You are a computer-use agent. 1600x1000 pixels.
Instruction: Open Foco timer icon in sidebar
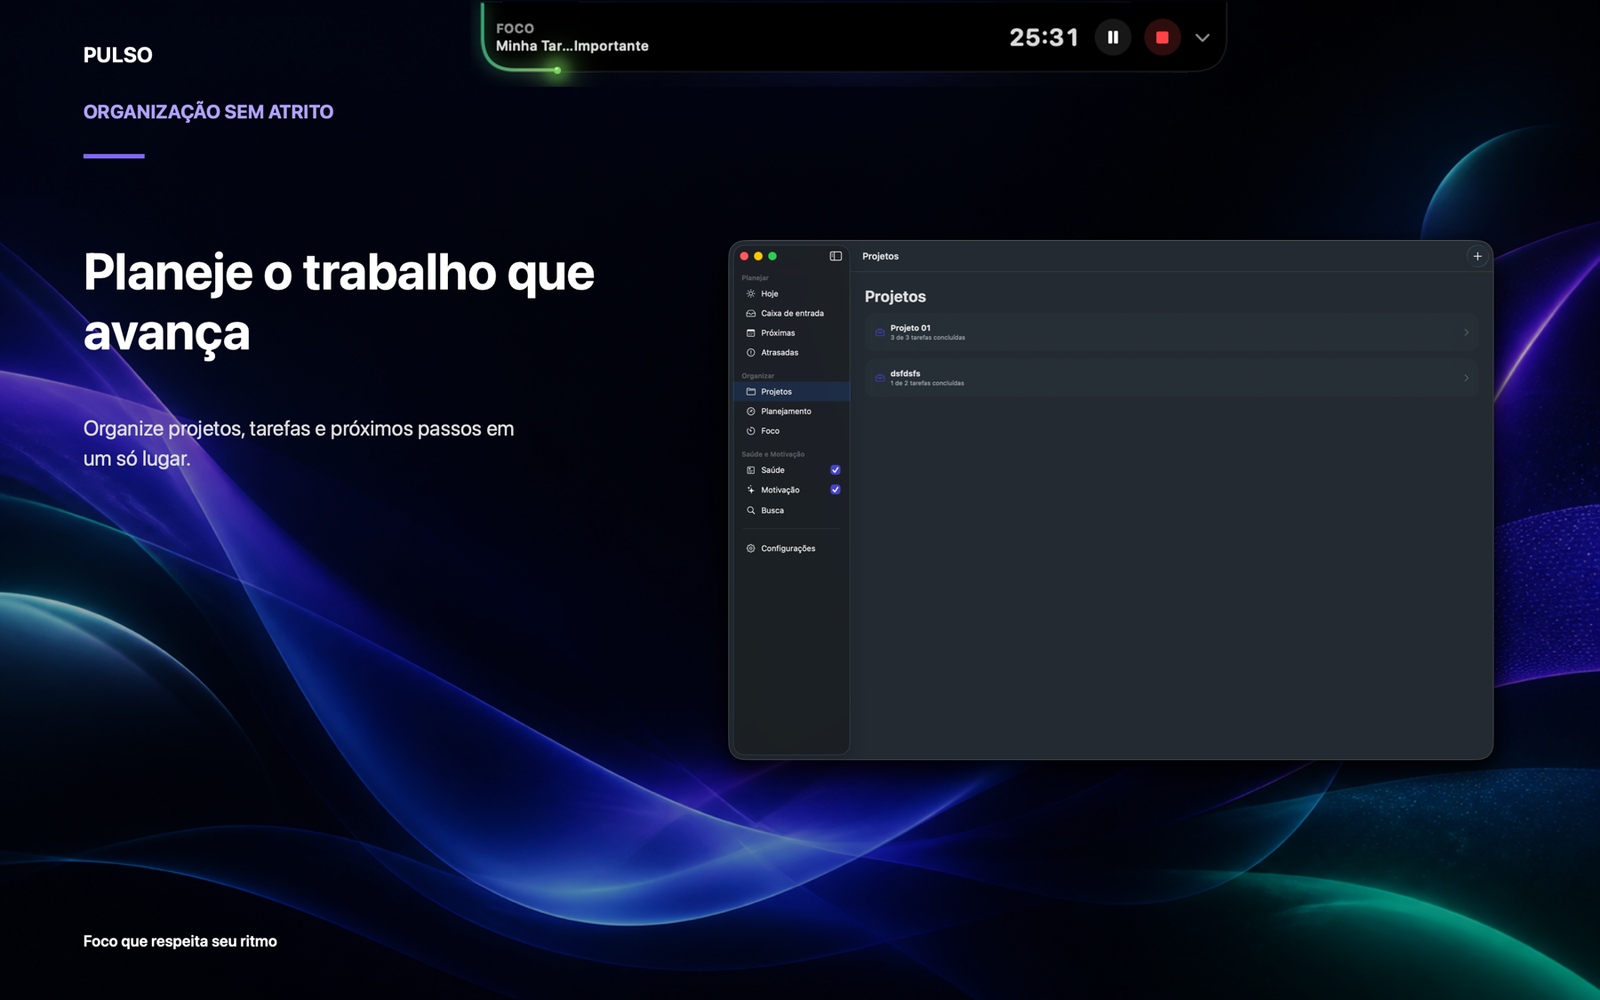coord(751,431)
